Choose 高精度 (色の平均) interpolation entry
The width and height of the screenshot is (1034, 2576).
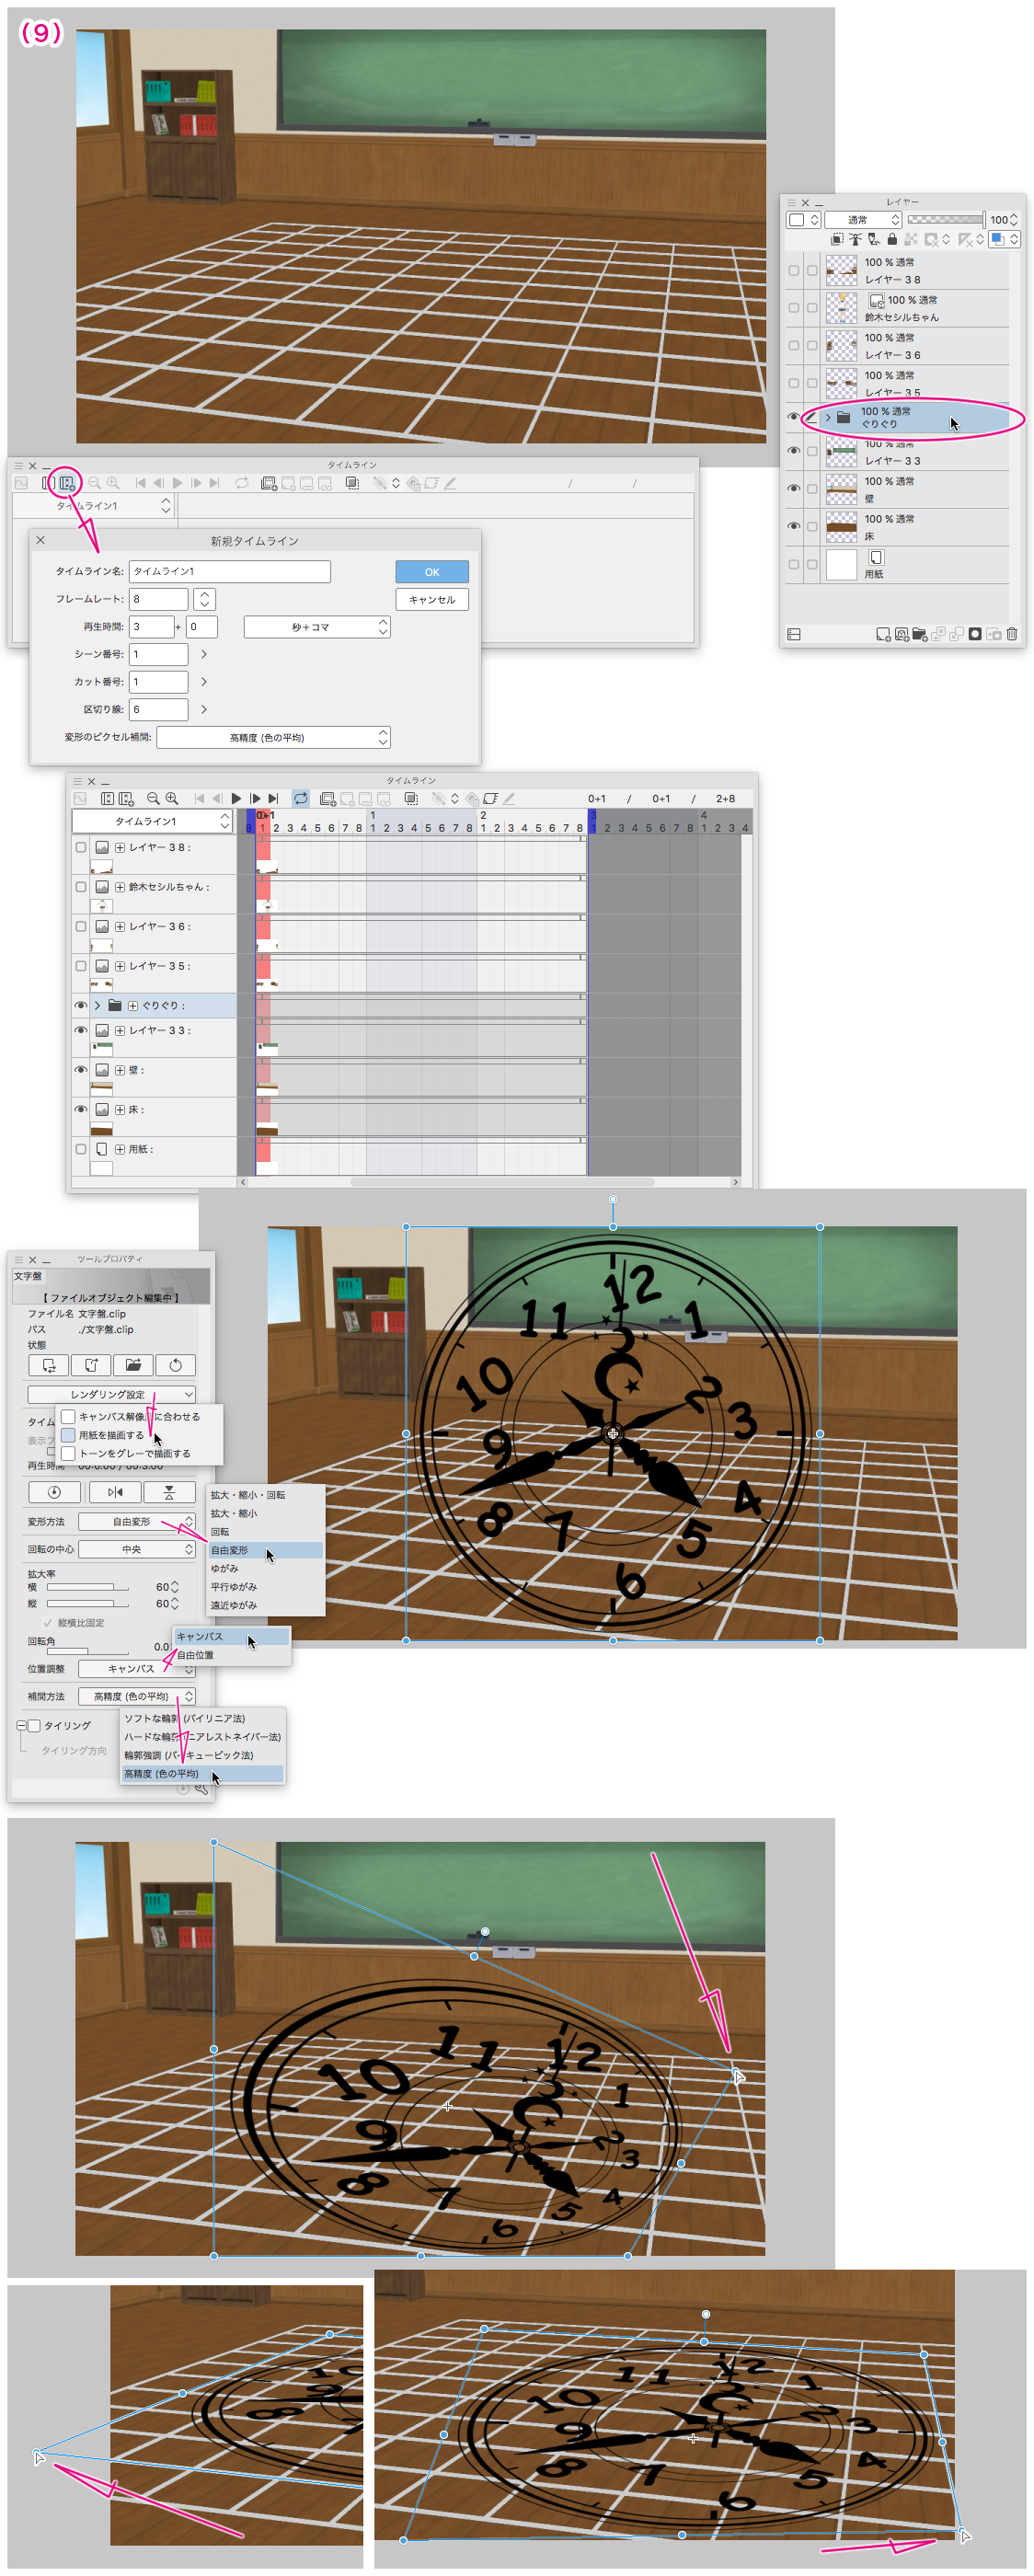pyautogui.click(x=203, y=1773)
